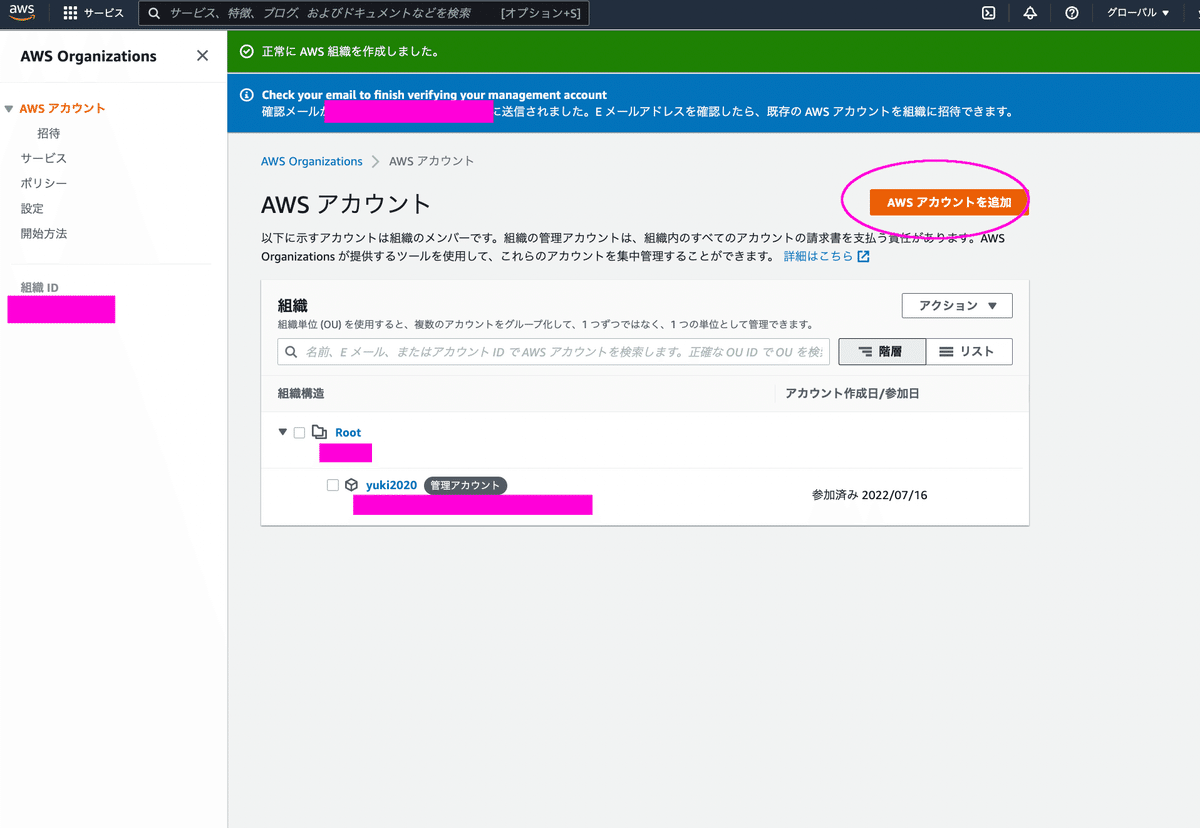Open the help question mark icon
This screenshot has width=1200, height=828.
1072,13
